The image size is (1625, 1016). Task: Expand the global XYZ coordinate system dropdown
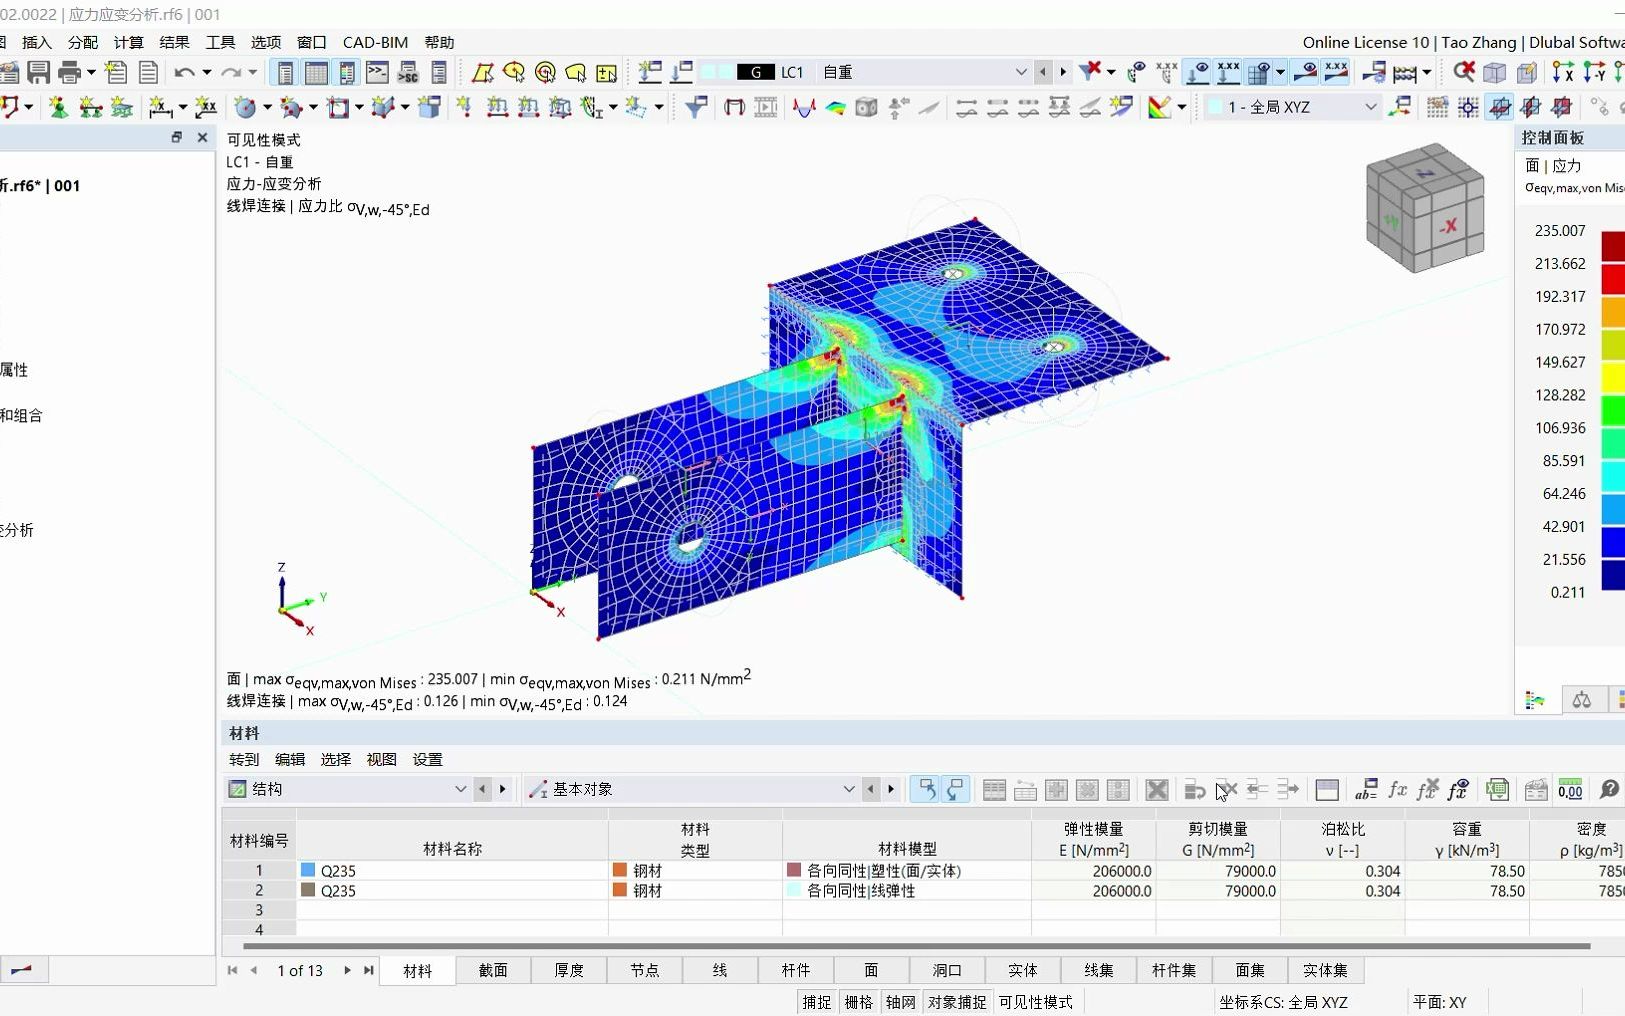(1370, 107)
